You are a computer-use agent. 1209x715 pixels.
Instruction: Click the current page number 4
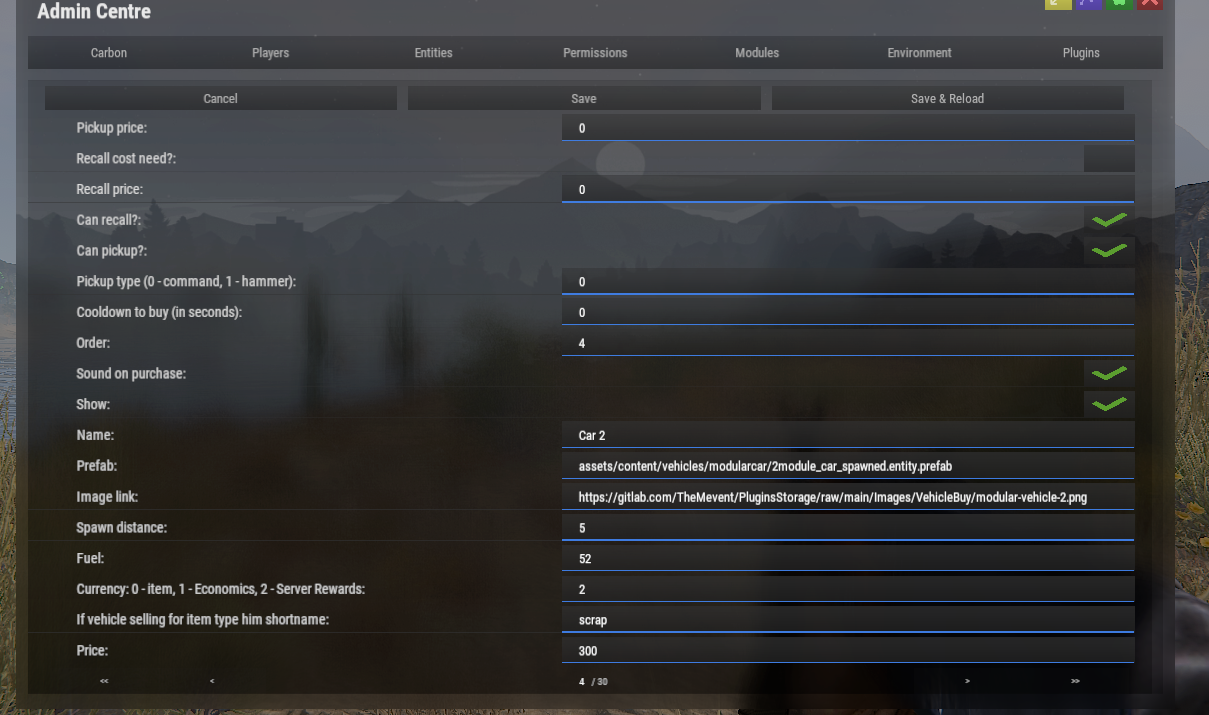[x=582, y=681]
